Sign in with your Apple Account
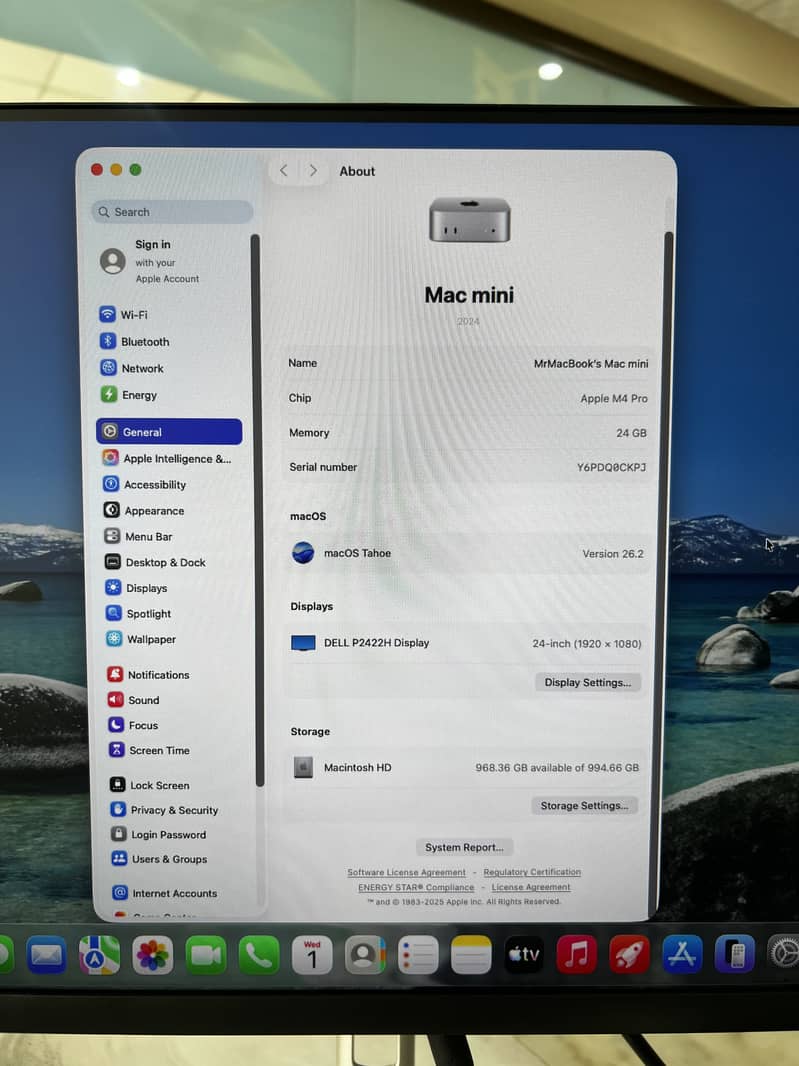Image resolution: width=799 pixels, height=1066 pixels. click(x=151, y=261)
